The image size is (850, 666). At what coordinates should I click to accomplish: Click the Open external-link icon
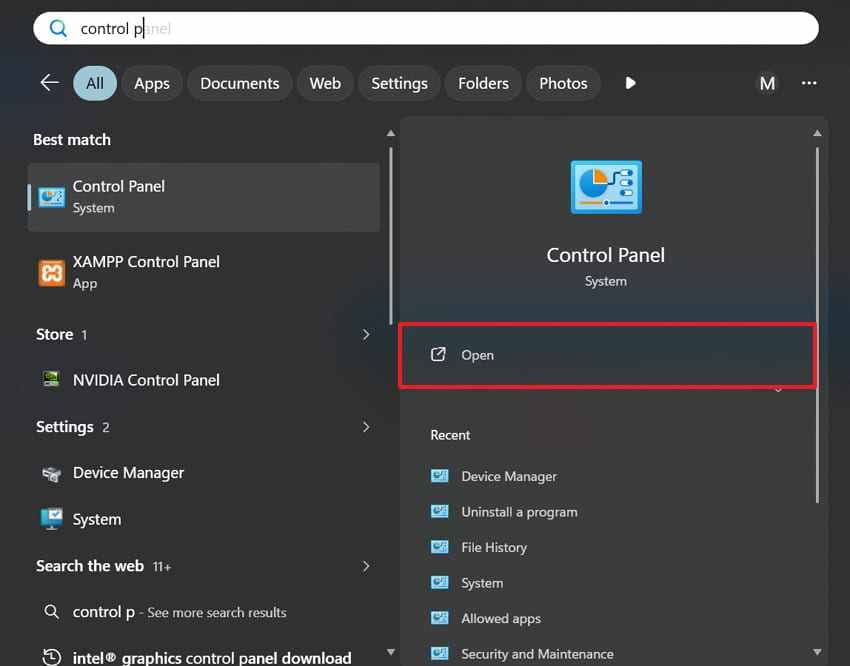pyautogui.click(x=438, y=354)
